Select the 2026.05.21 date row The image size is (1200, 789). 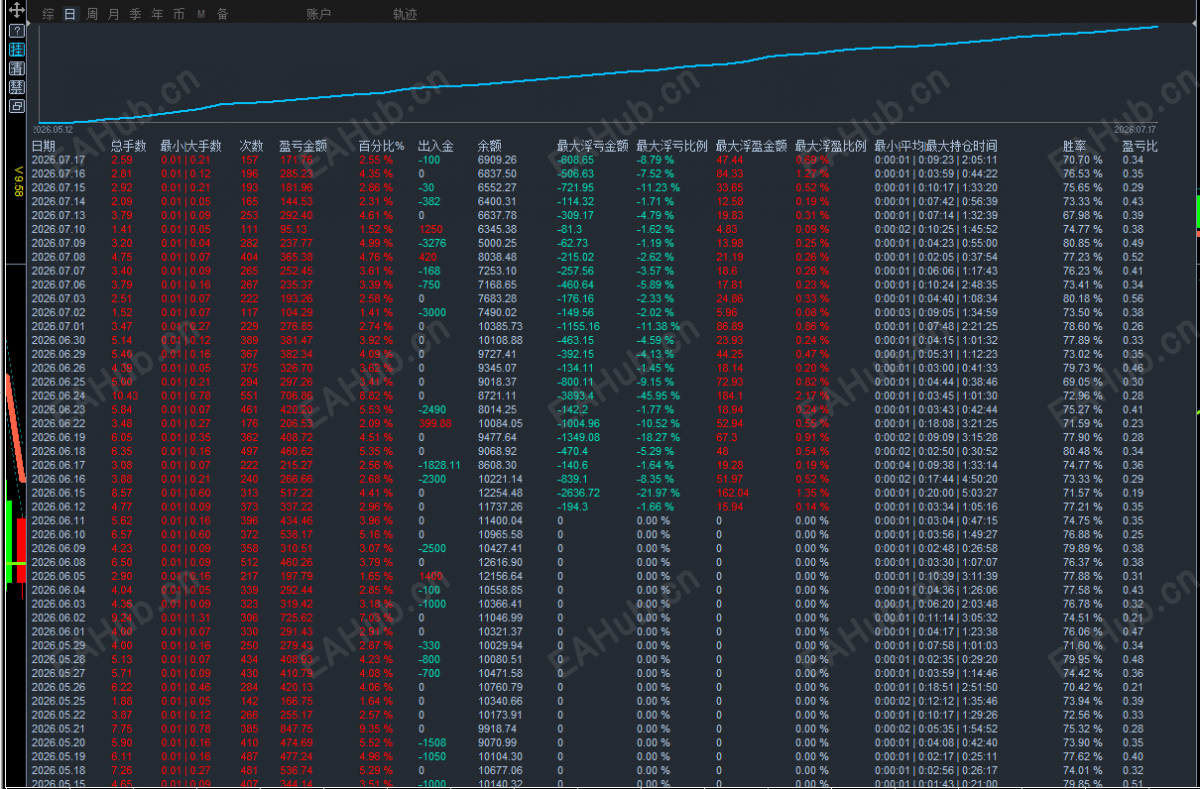click(59, 729)
